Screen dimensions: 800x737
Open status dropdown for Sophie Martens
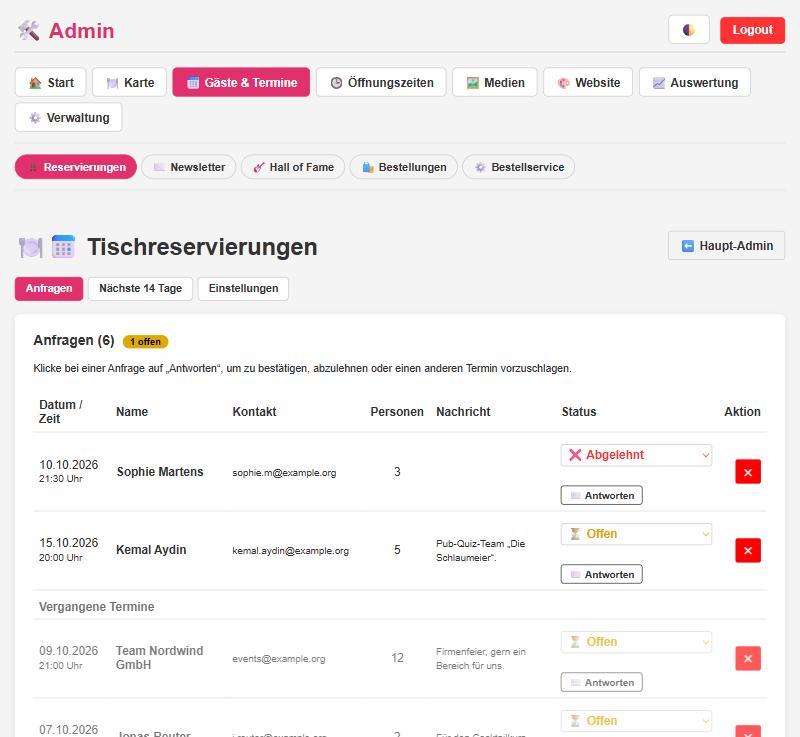tap(636, 455)
